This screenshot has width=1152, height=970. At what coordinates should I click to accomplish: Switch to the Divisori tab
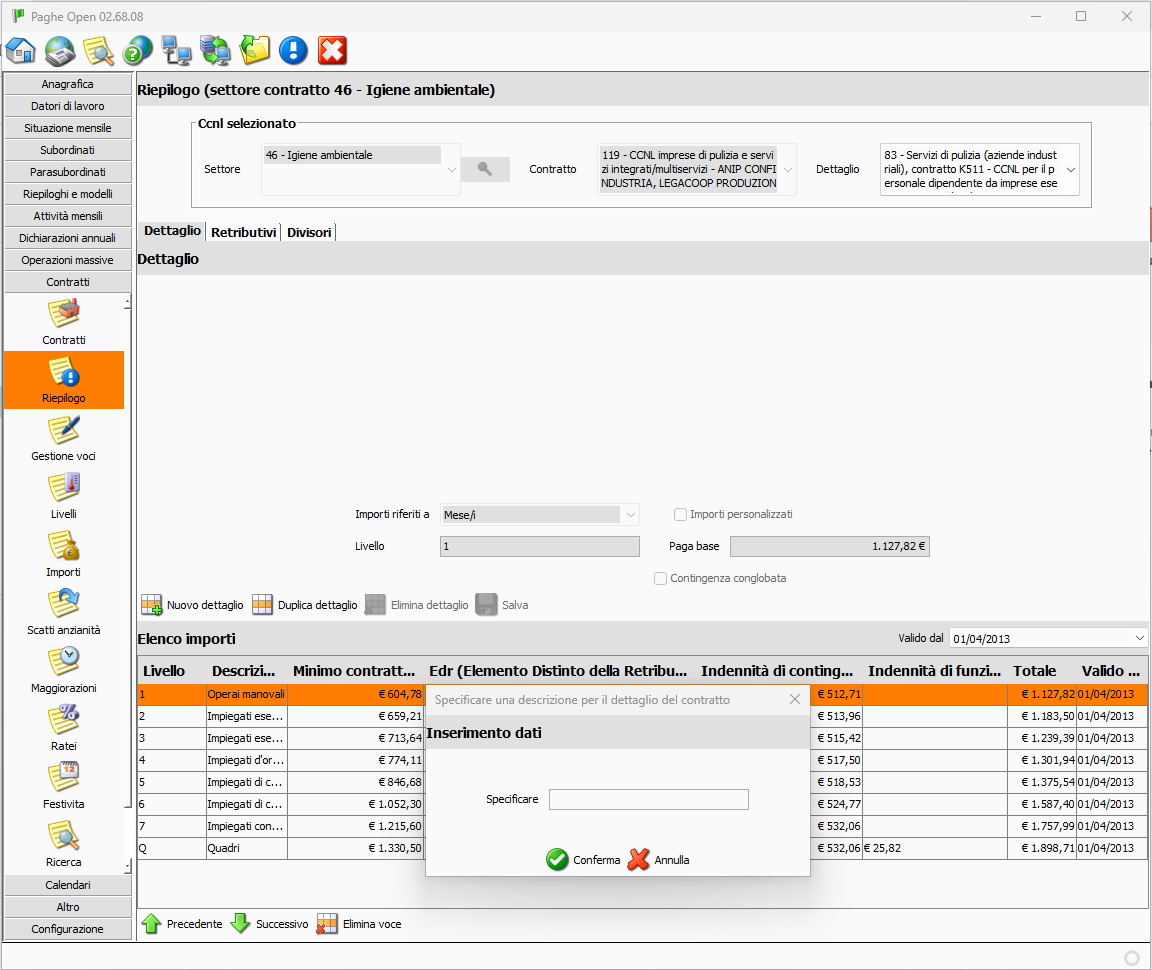(x=309, y=232)
